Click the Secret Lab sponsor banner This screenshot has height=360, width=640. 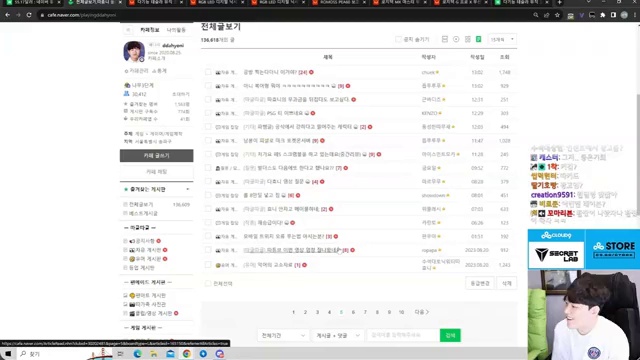[x=556, y=255]
